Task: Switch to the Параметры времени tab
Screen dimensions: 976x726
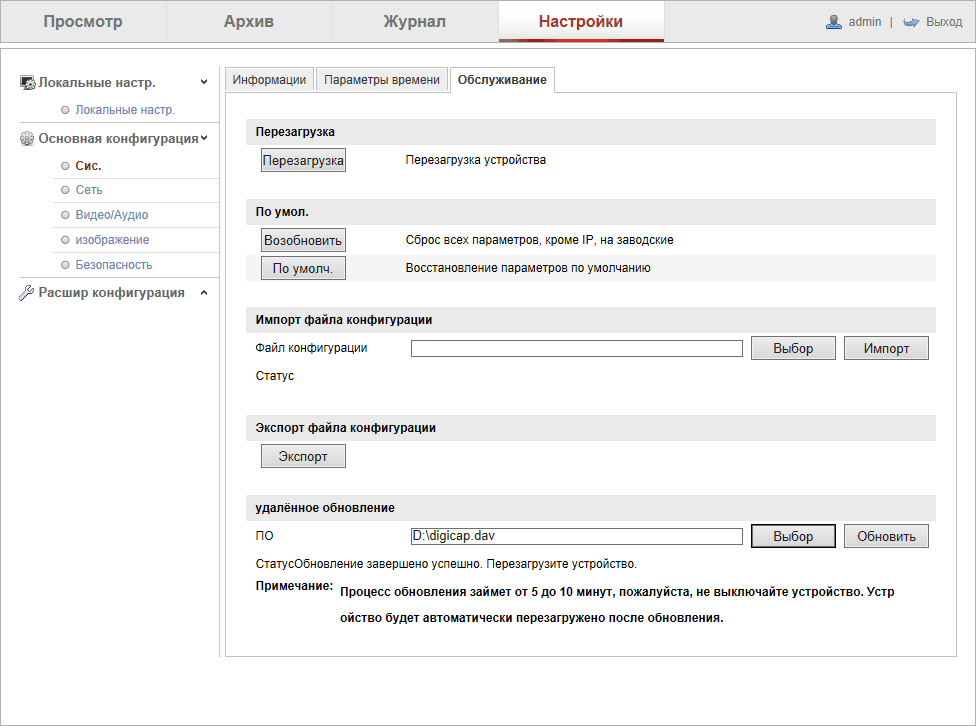Action: 382,80
